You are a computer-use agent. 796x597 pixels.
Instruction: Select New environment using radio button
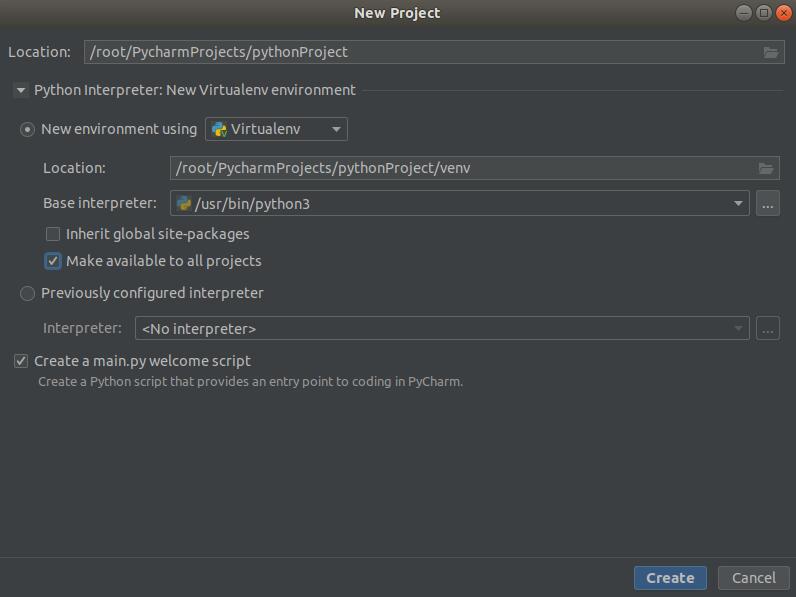pyautogui.click(x=28, y=130)
